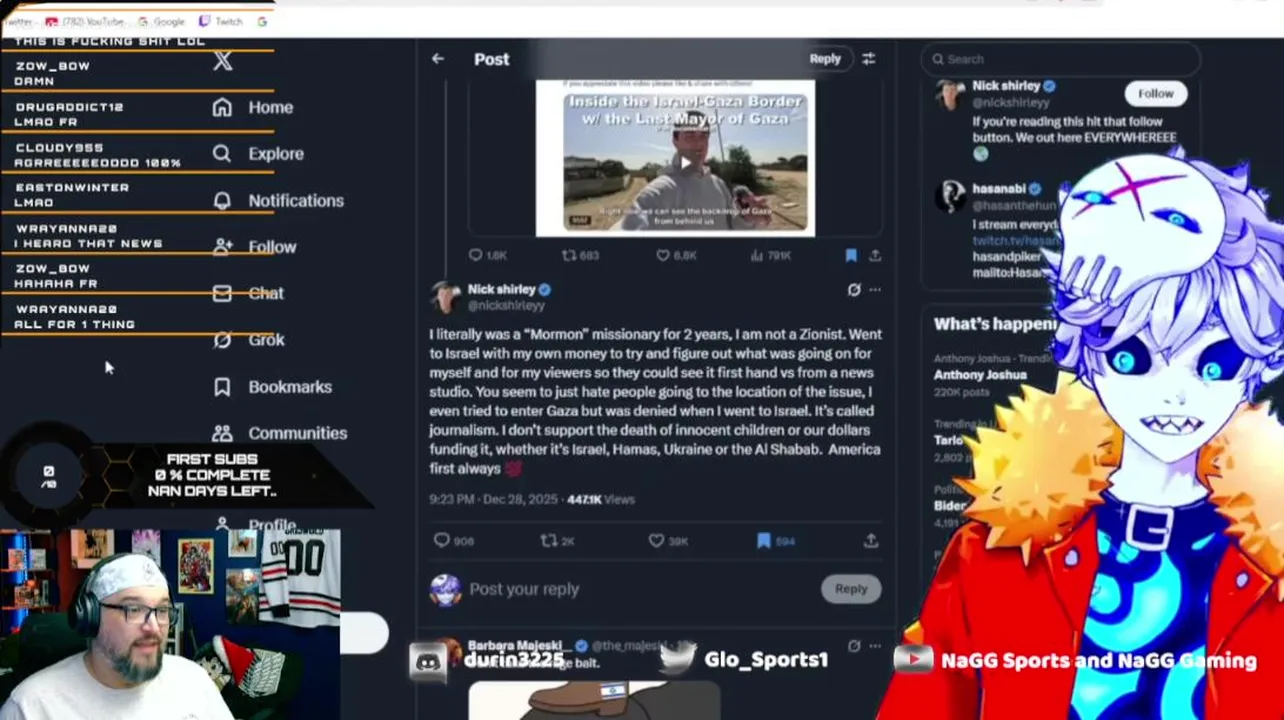Click your avatar beside the reply field
The height and width of the screenshot is (720, 1284).
coord(445,590)
